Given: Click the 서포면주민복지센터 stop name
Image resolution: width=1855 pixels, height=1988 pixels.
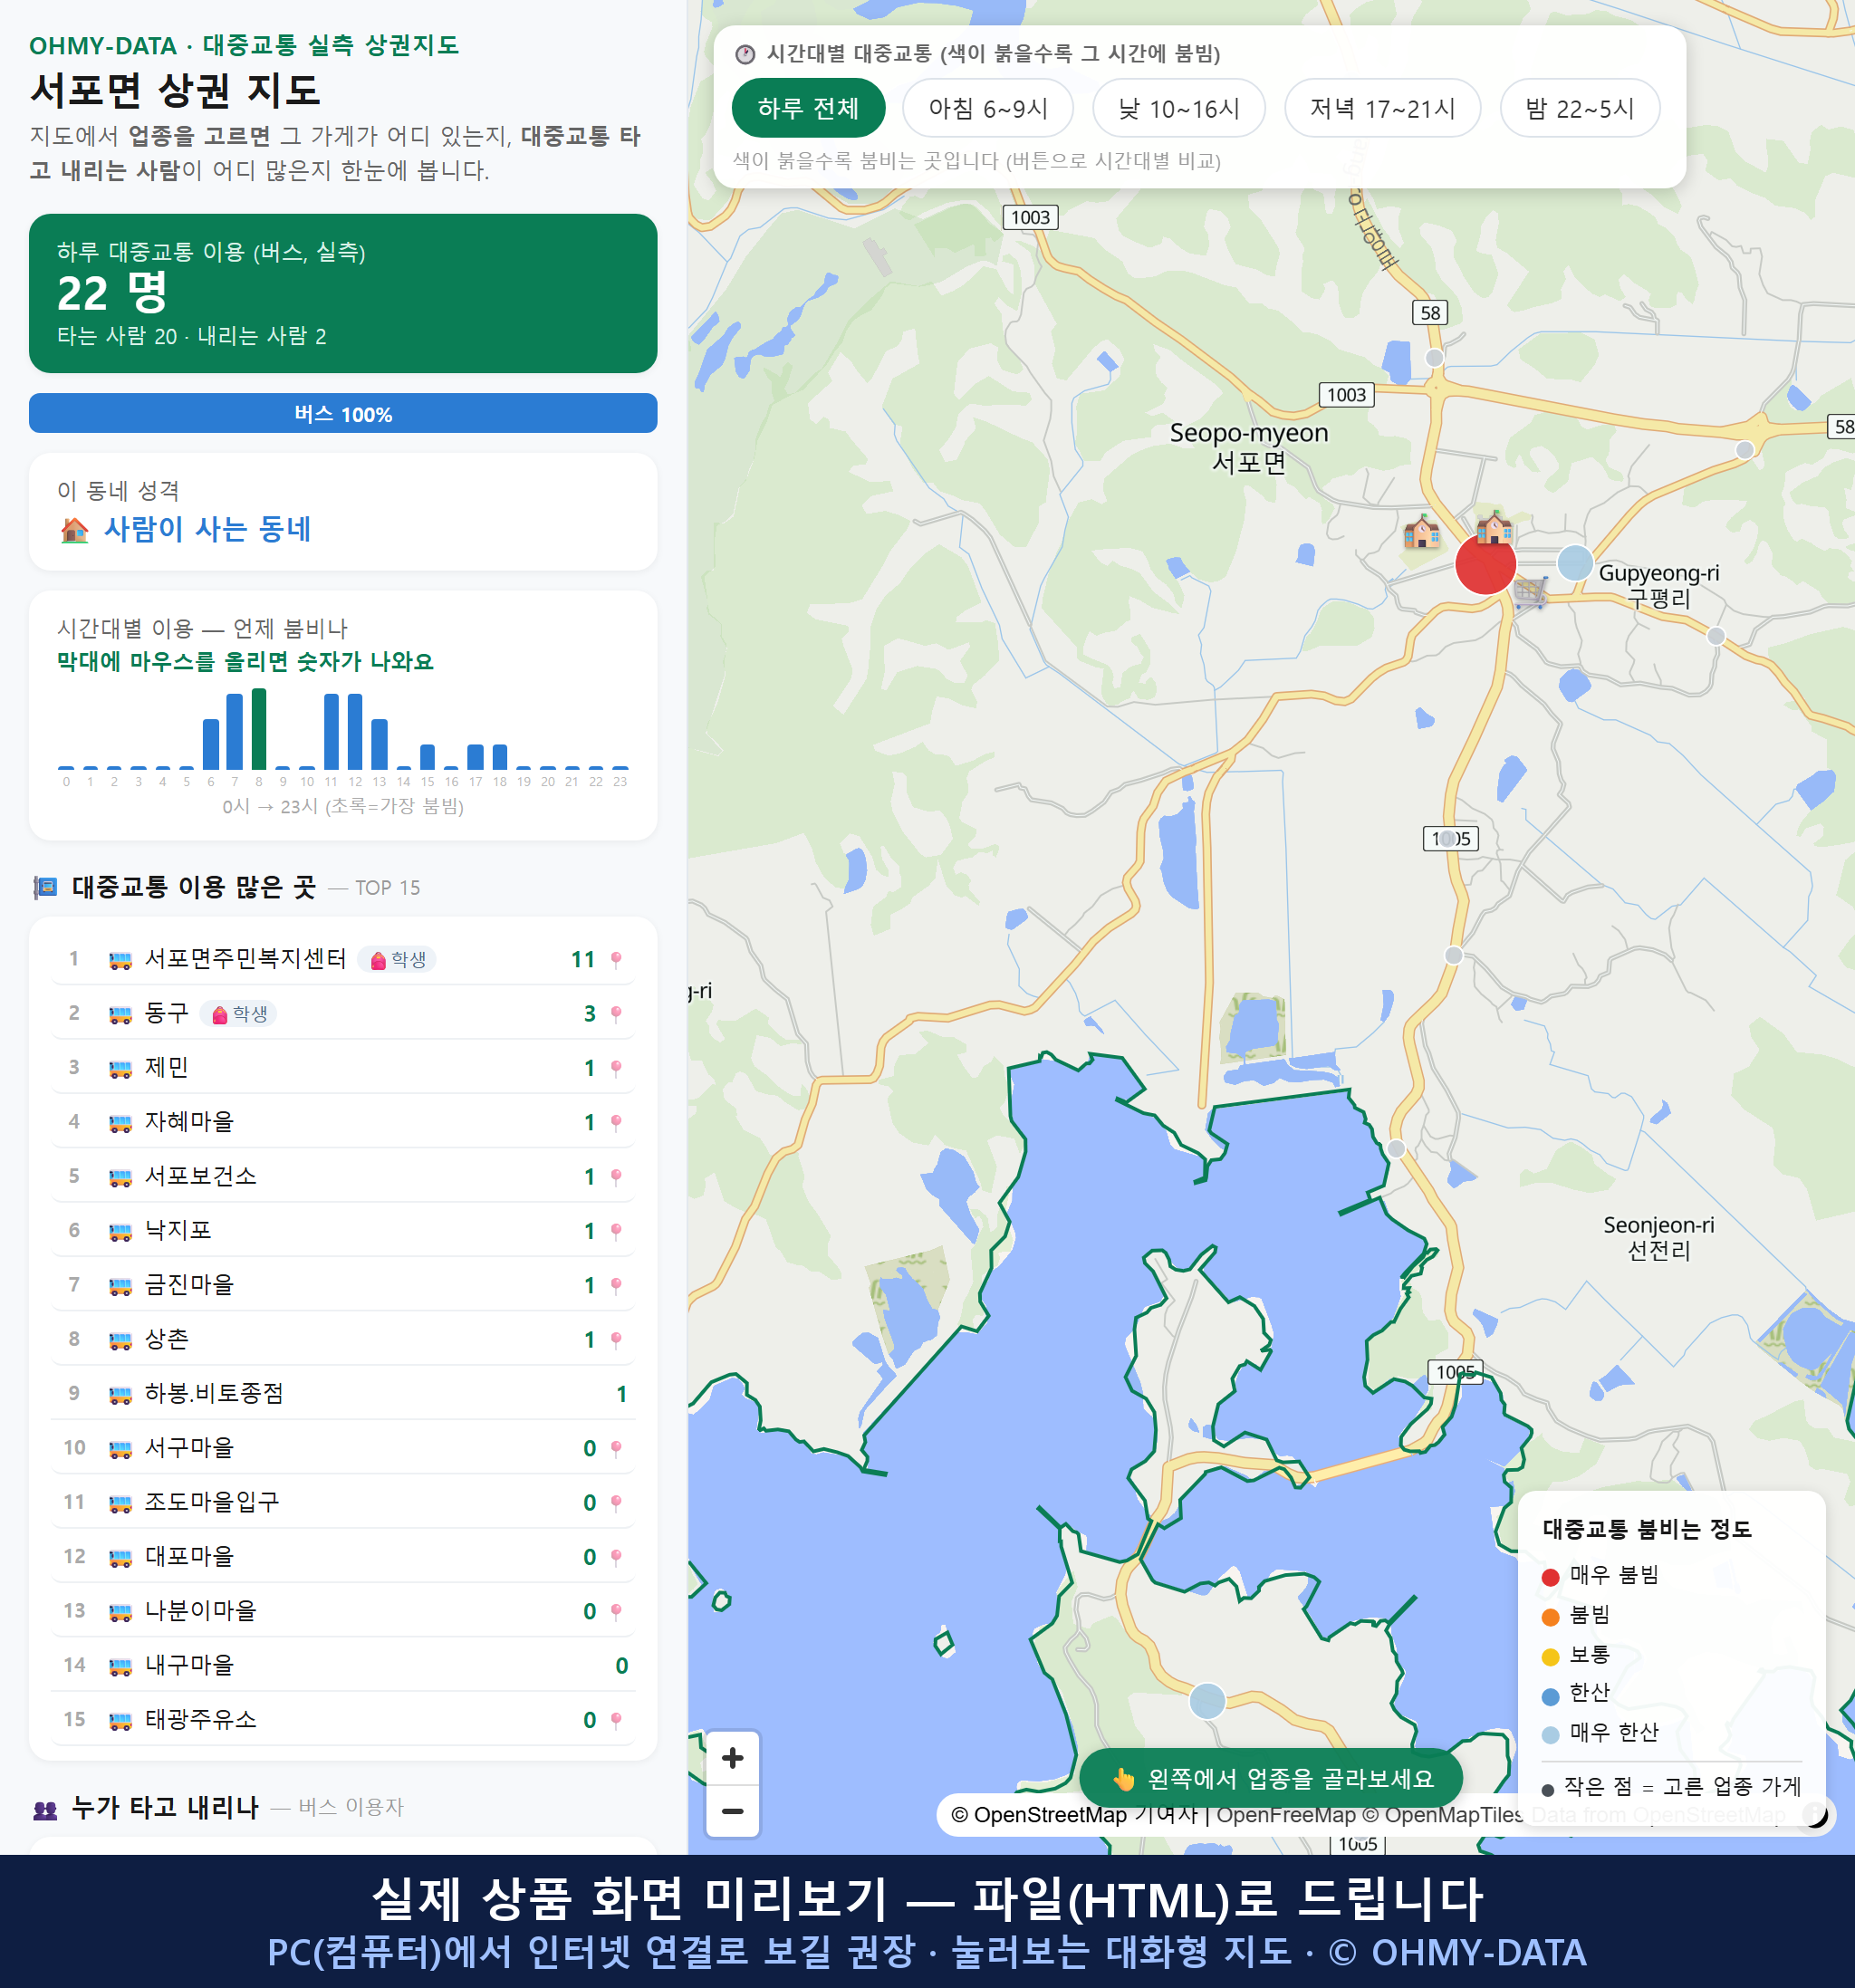Looking at the screenshot, I should 245,959.
